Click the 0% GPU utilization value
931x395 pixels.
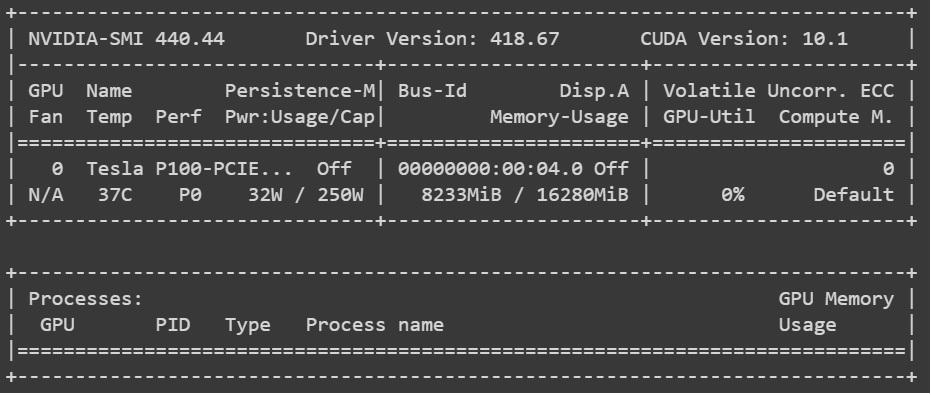pos(733,195)
